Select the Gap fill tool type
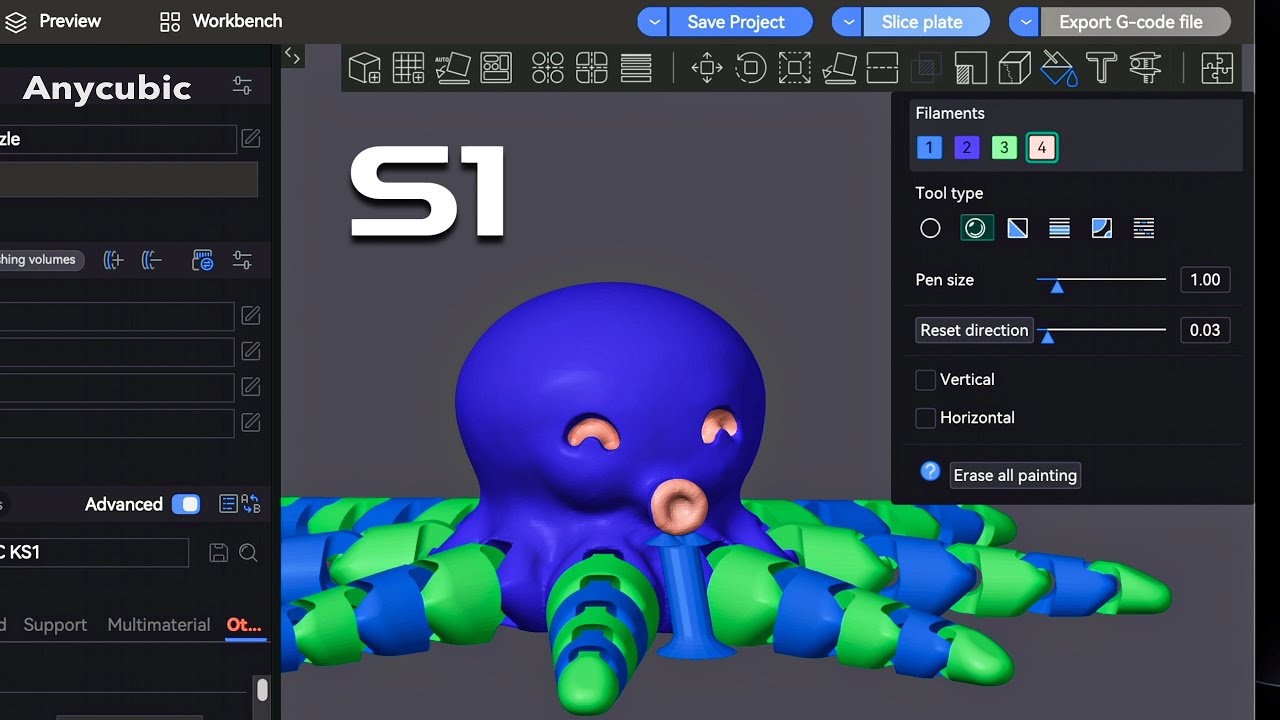1280x720 pixels. pyautogui.click(x=1144, y=228)
